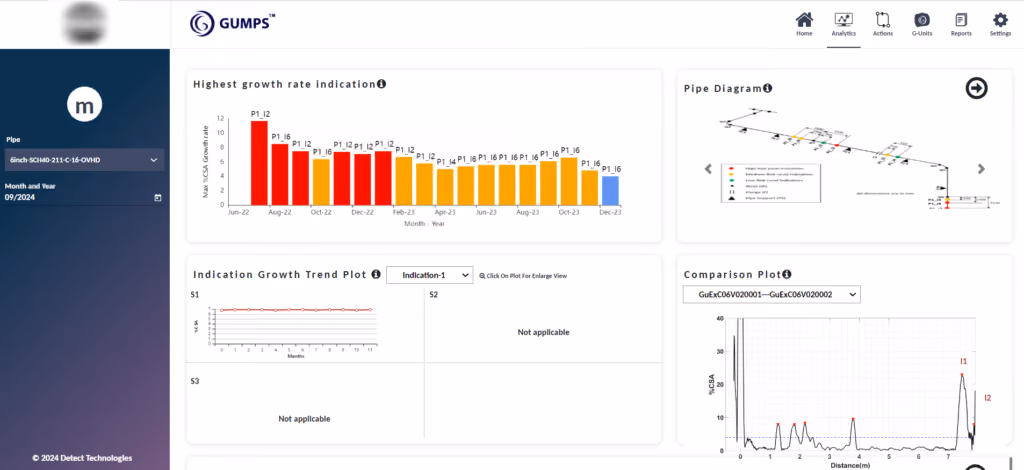Click the P1_I4 bar label

446,161
